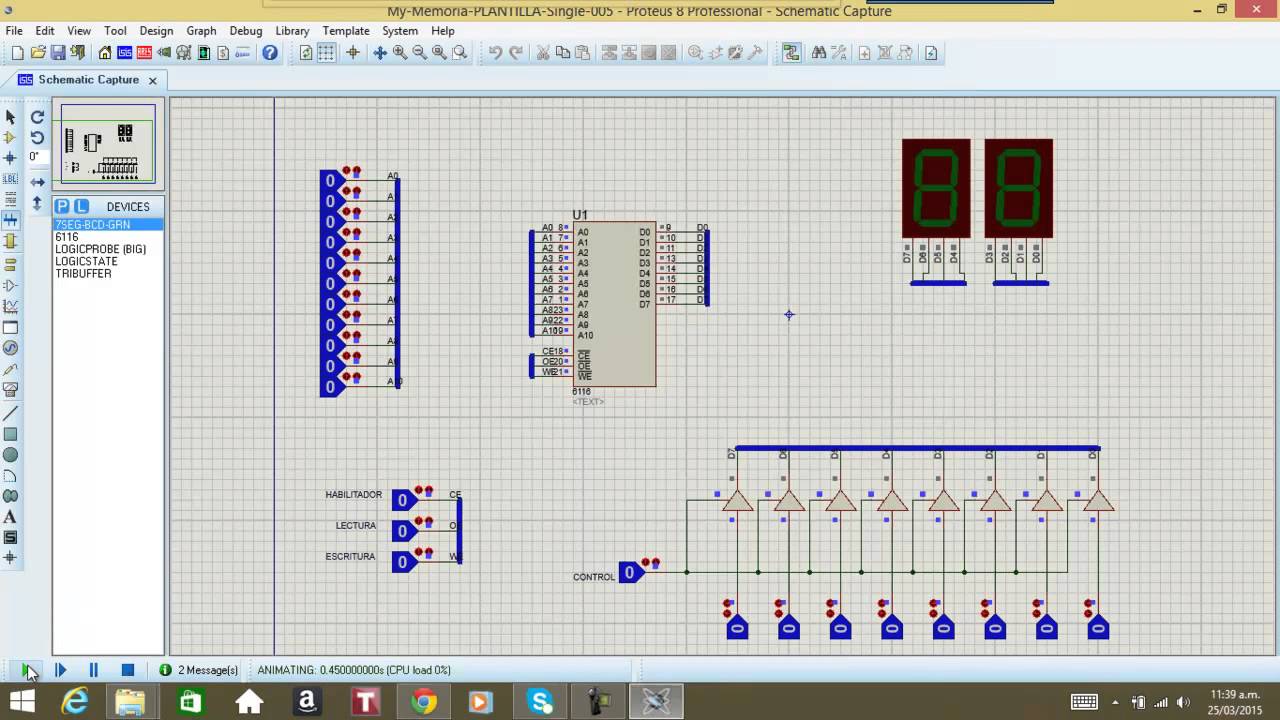The width and height of the screenshot is (1280, 720).
Task: Create a new project with the New icon
Action: point(17,52)
